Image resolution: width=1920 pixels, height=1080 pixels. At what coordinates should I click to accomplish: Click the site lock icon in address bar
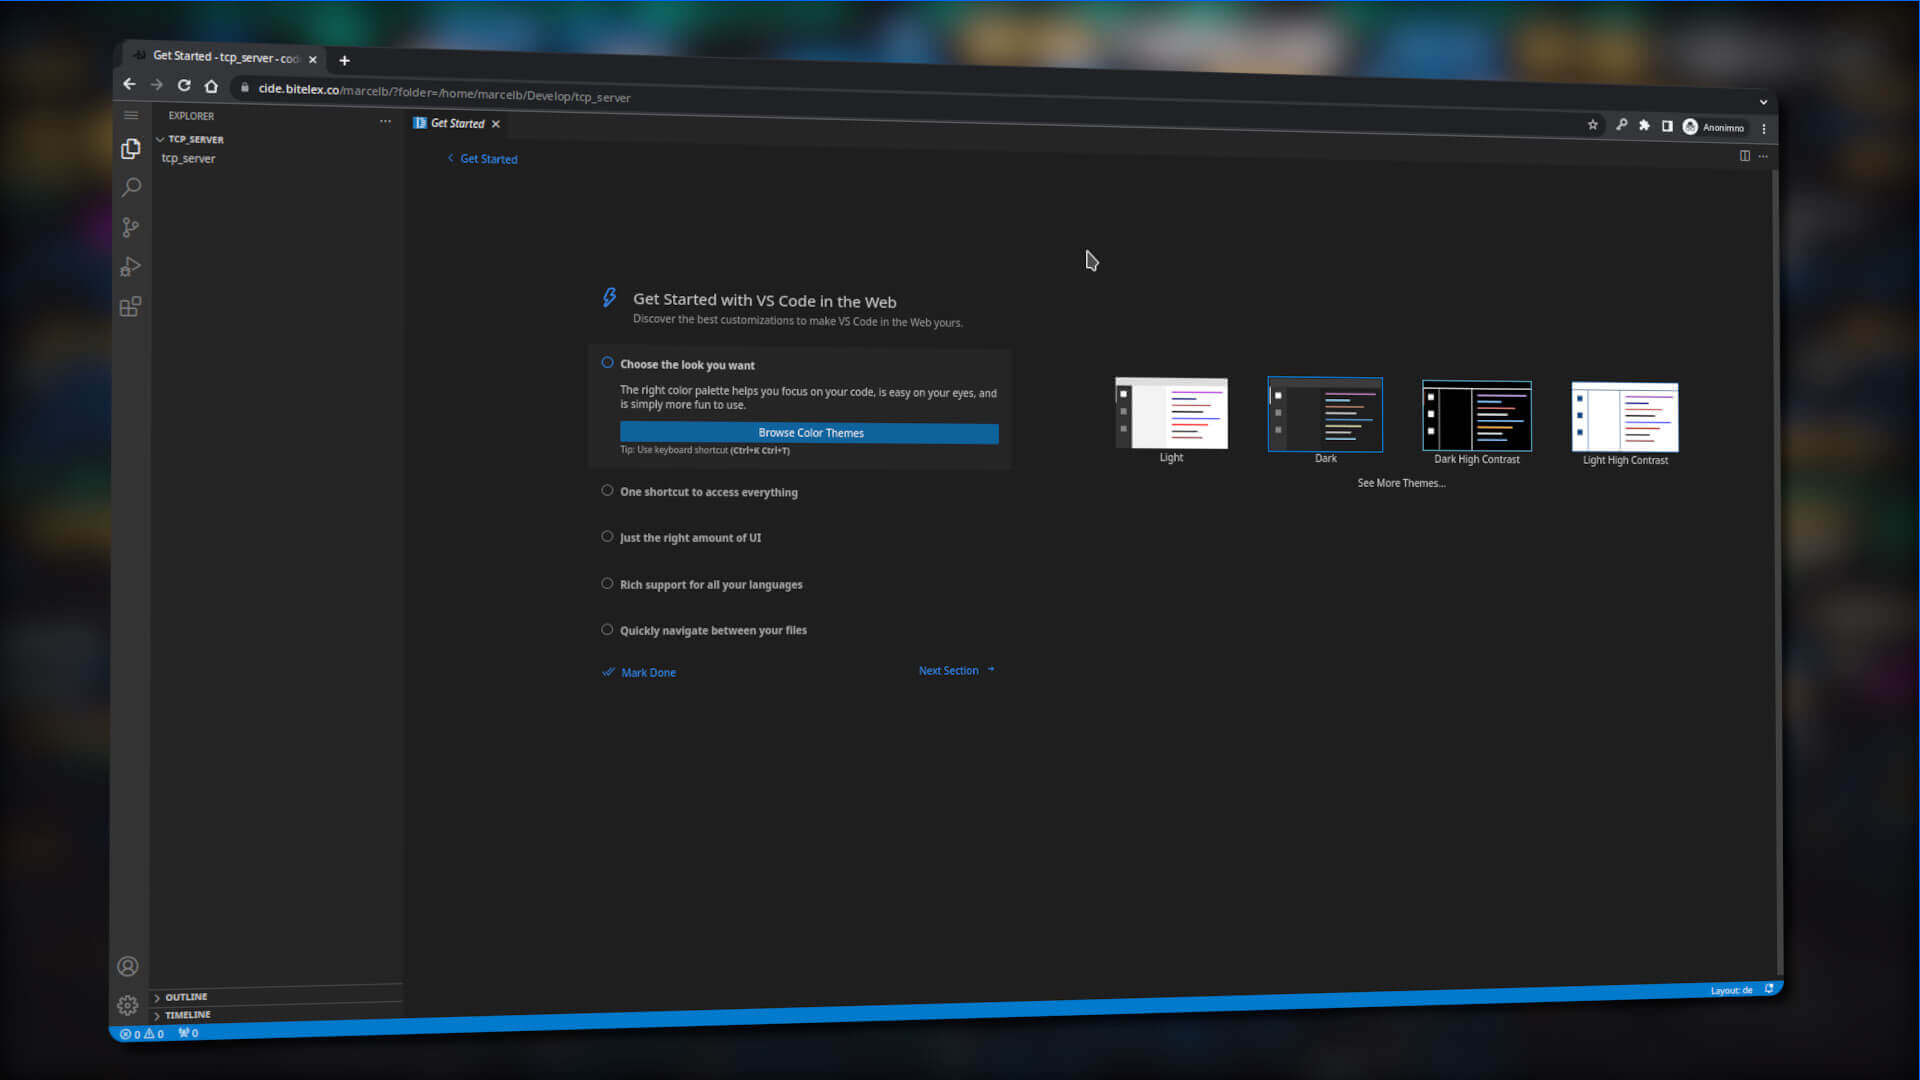pos(244,88)
